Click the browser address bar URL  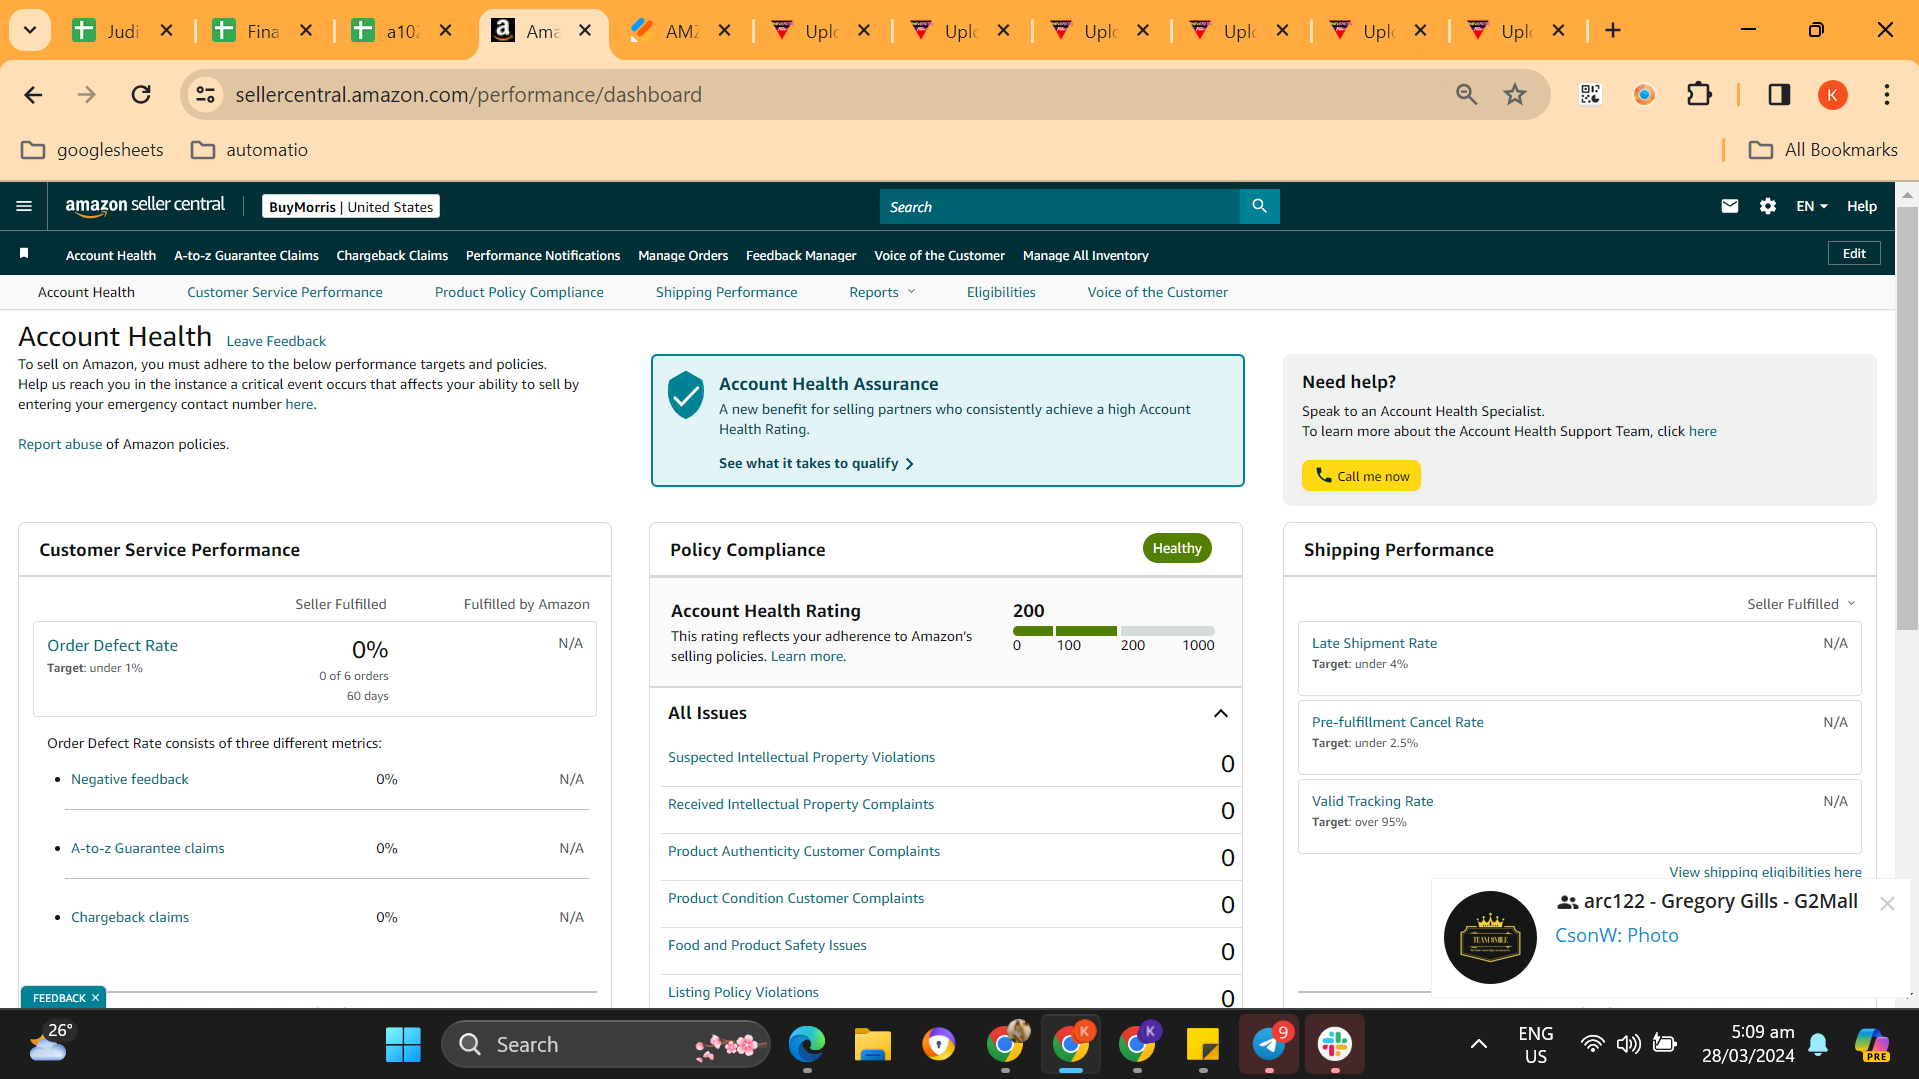pyautogui.click(x=468, y=95)
